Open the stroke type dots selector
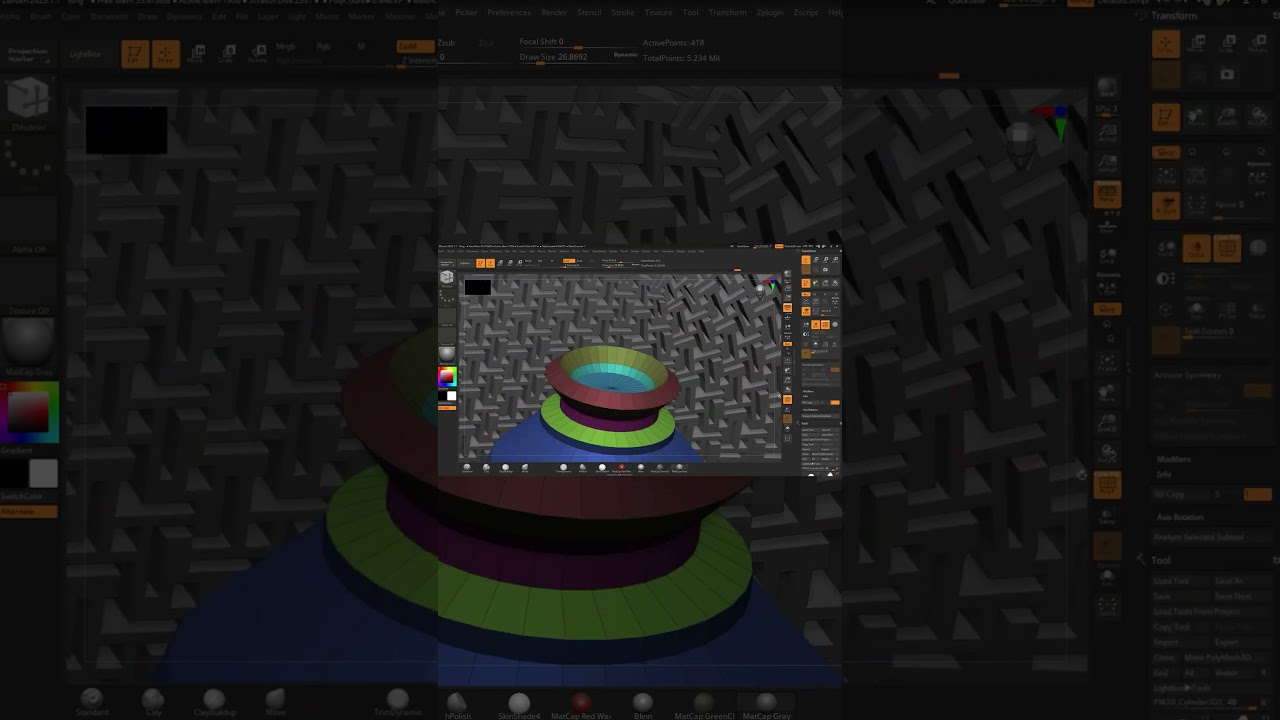The height and width of the screenshot is (720, 1280). [x=28, y=163]
